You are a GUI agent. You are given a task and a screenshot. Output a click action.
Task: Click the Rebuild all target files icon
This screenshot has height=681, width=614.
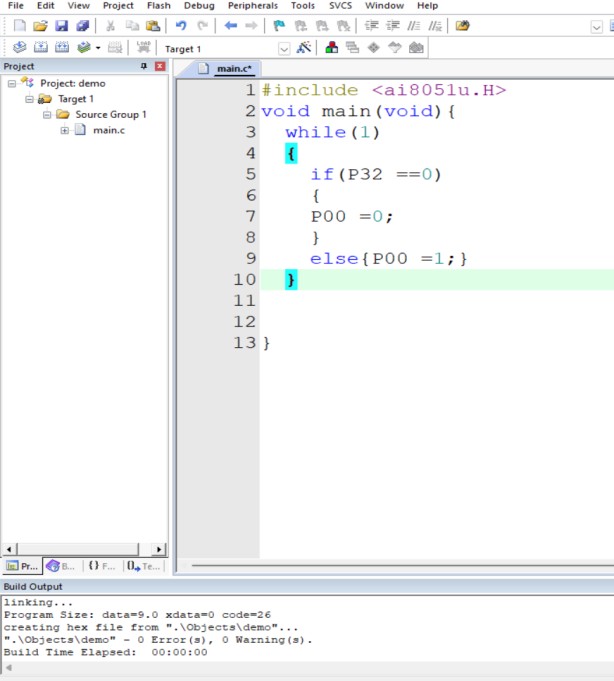click(62, 47)
